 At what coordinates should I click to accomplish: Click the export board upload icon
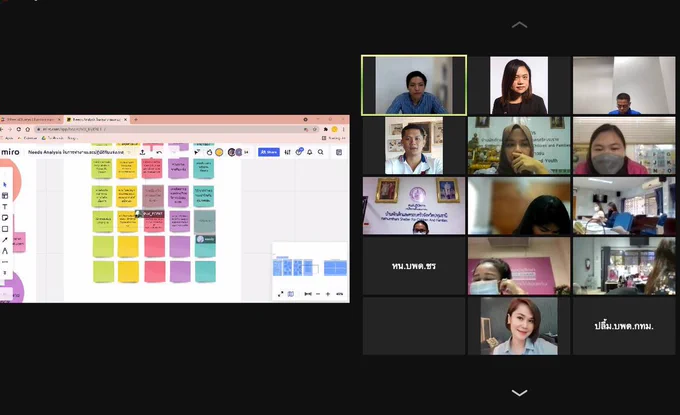142,152
